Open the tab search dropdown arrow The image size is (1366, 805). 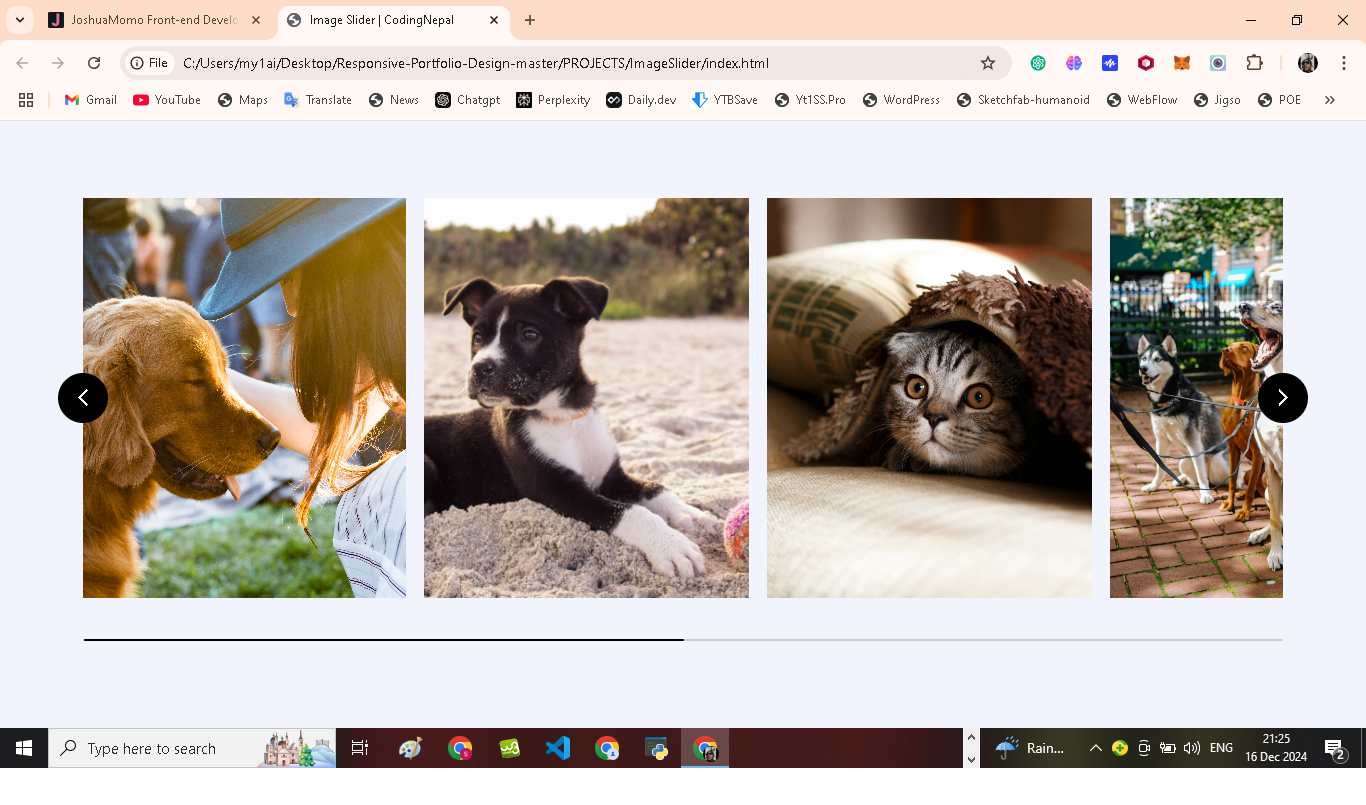[x=20, y=20]
